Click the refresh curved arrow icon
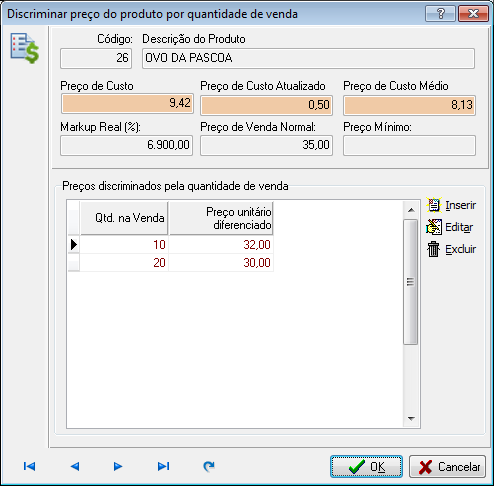 coord(209,466)
